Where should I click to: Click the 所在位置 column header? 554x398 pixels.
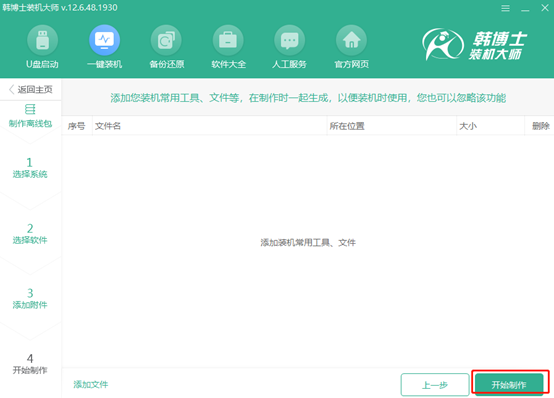click(x=347, y=126)
